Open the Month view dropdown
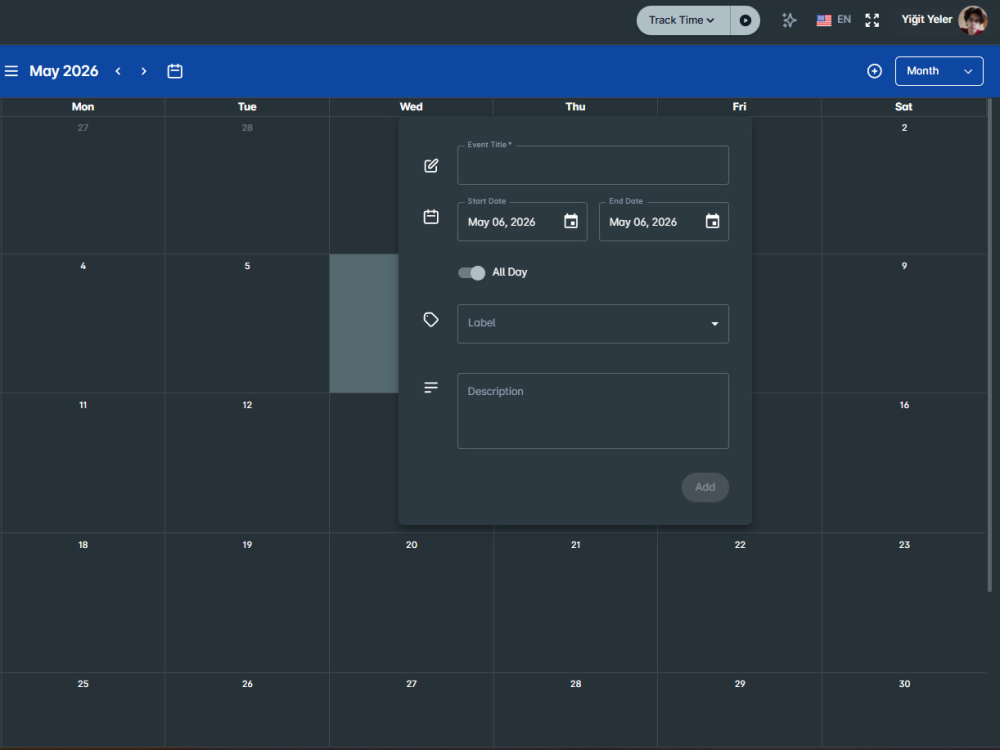1000x750 pixels. [x=939, y=71]
